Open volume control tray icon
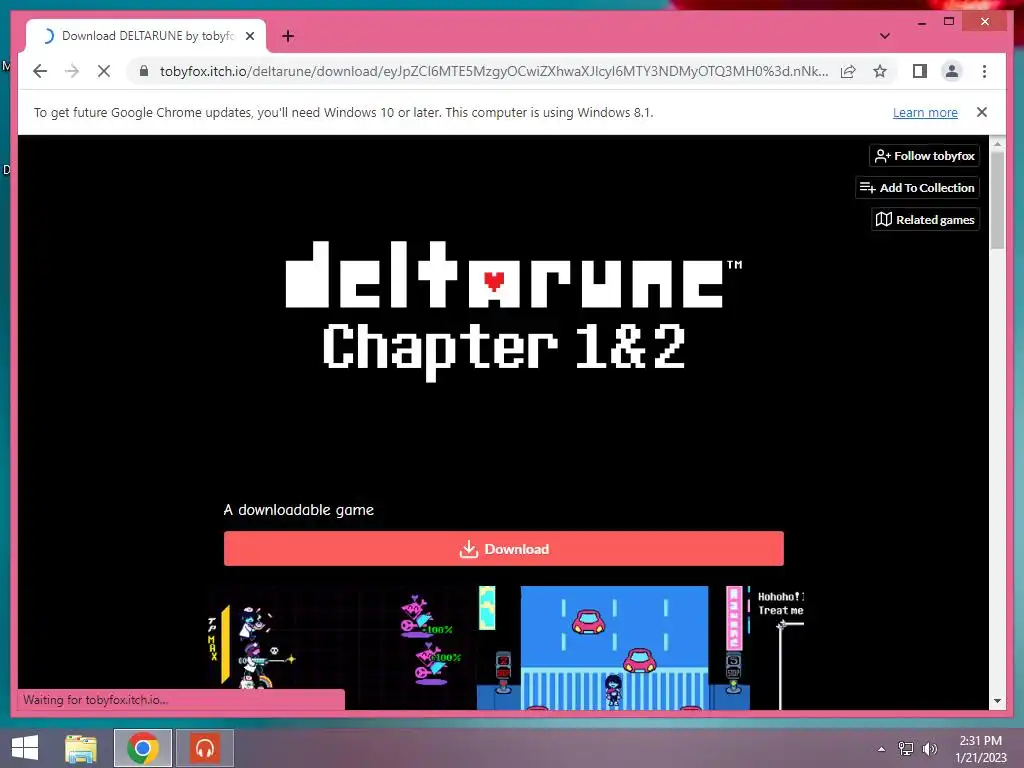 tap(930, 749)
